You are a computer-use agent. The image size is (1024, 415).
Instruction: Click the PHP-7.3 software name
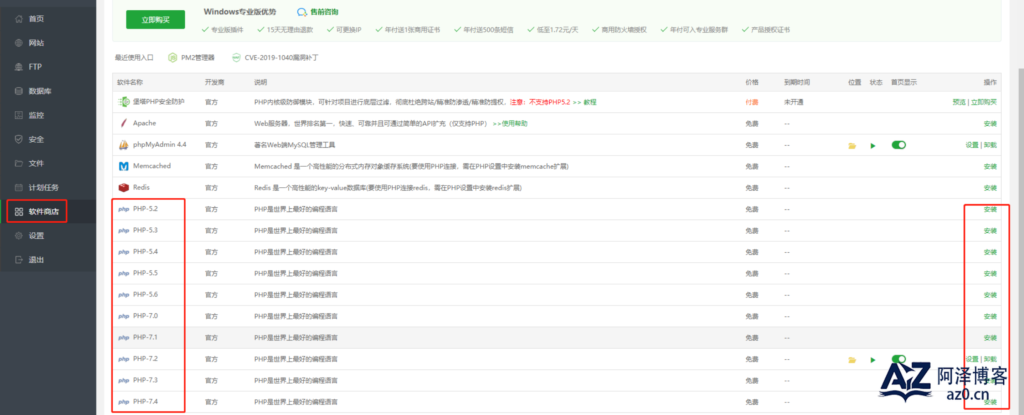pos(146,380)
